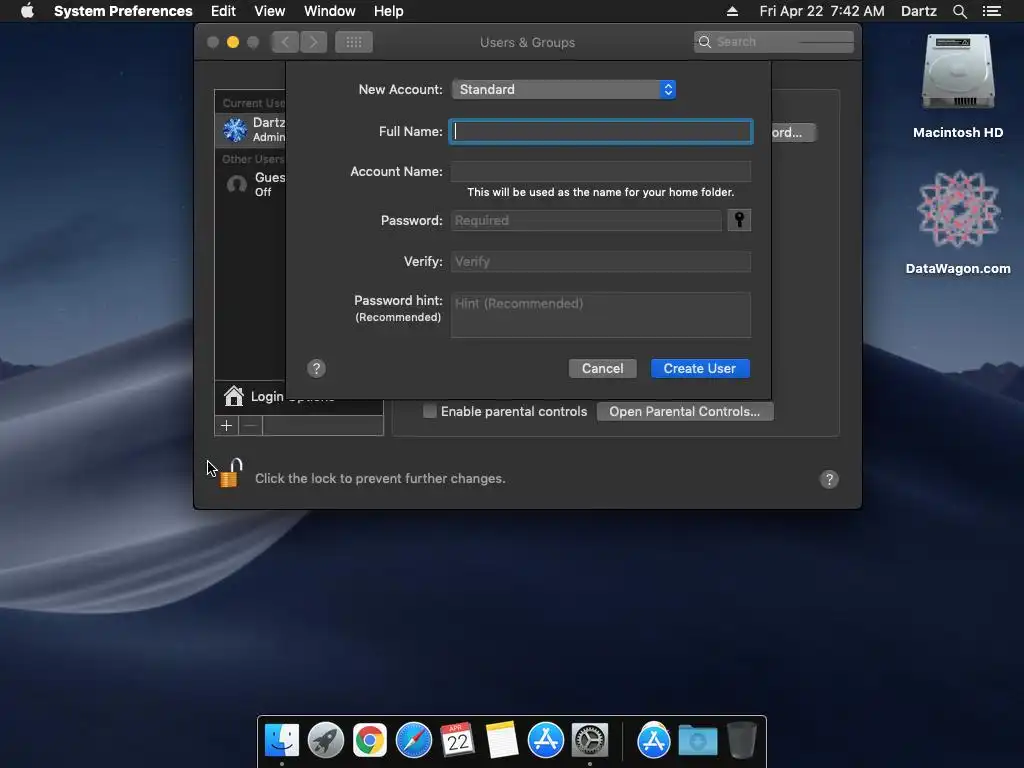Viewport: 1024px width, 768px height.
Task: Click the Create User button
Action: point(700,368)
